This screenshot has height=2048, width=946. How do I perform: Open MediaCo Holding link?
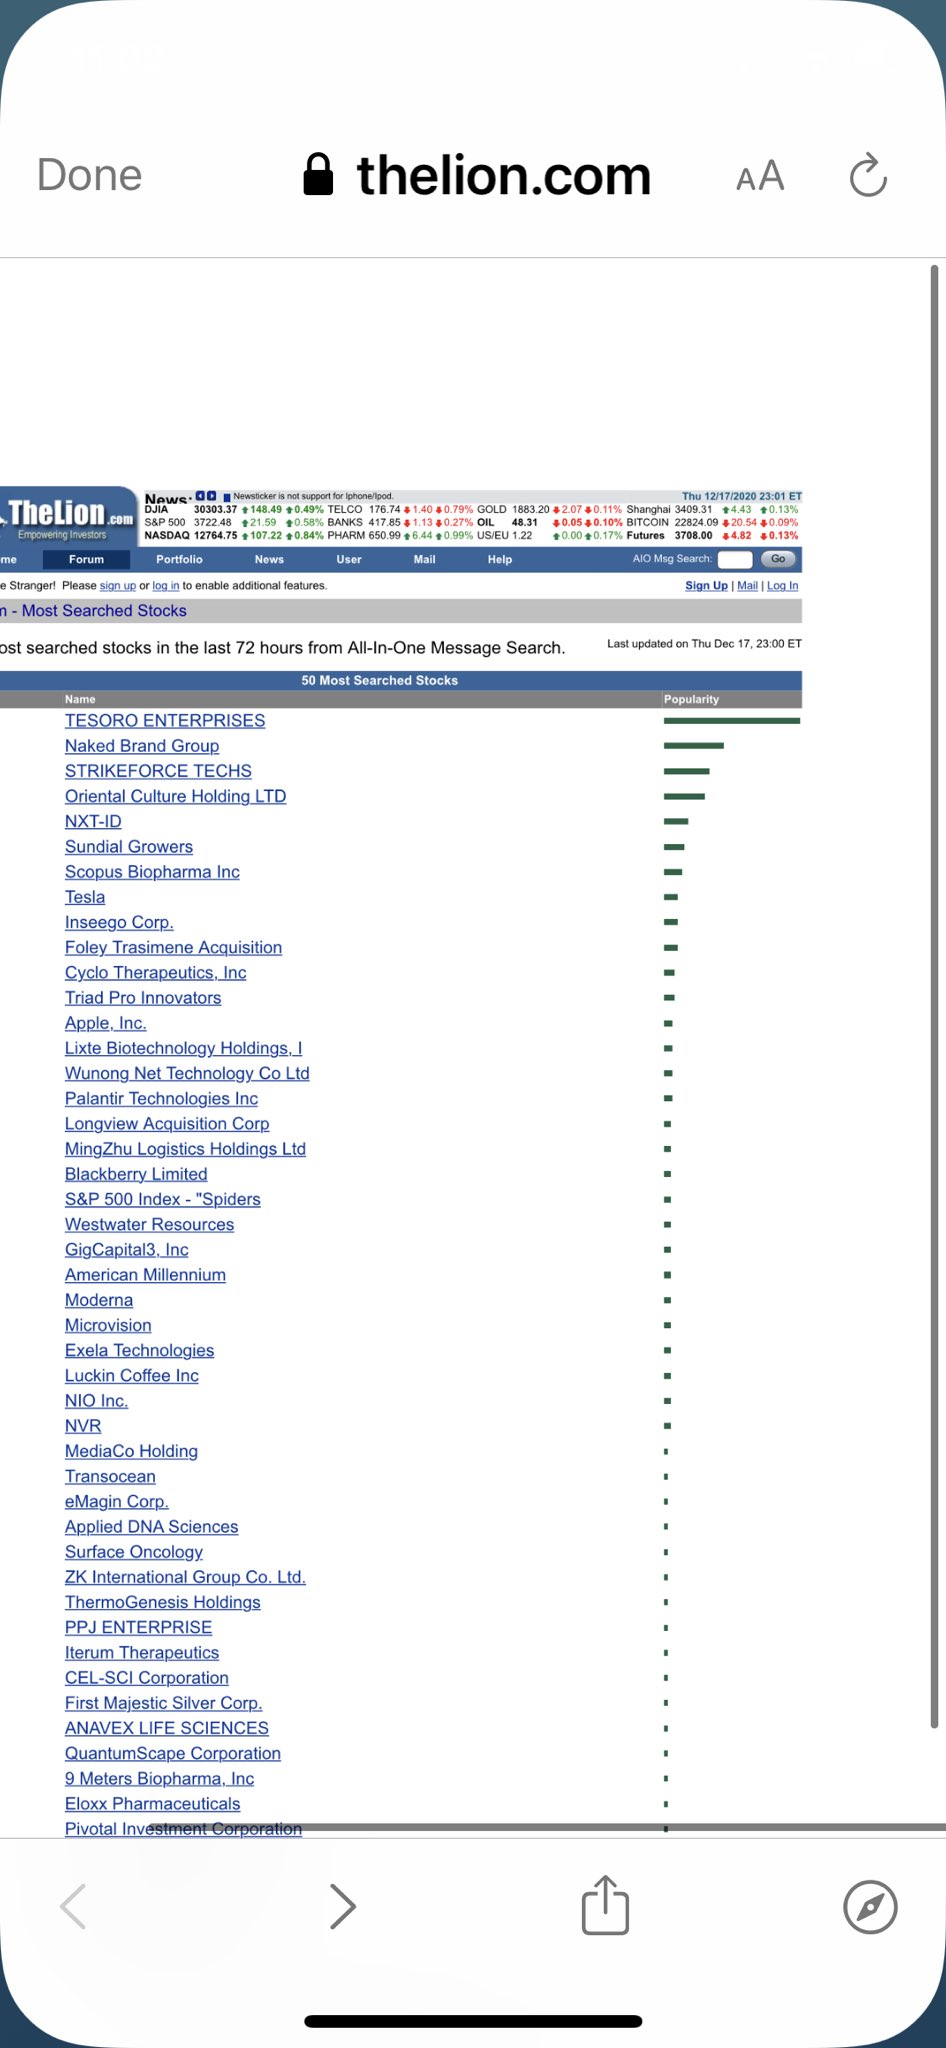click(131, 1451)
